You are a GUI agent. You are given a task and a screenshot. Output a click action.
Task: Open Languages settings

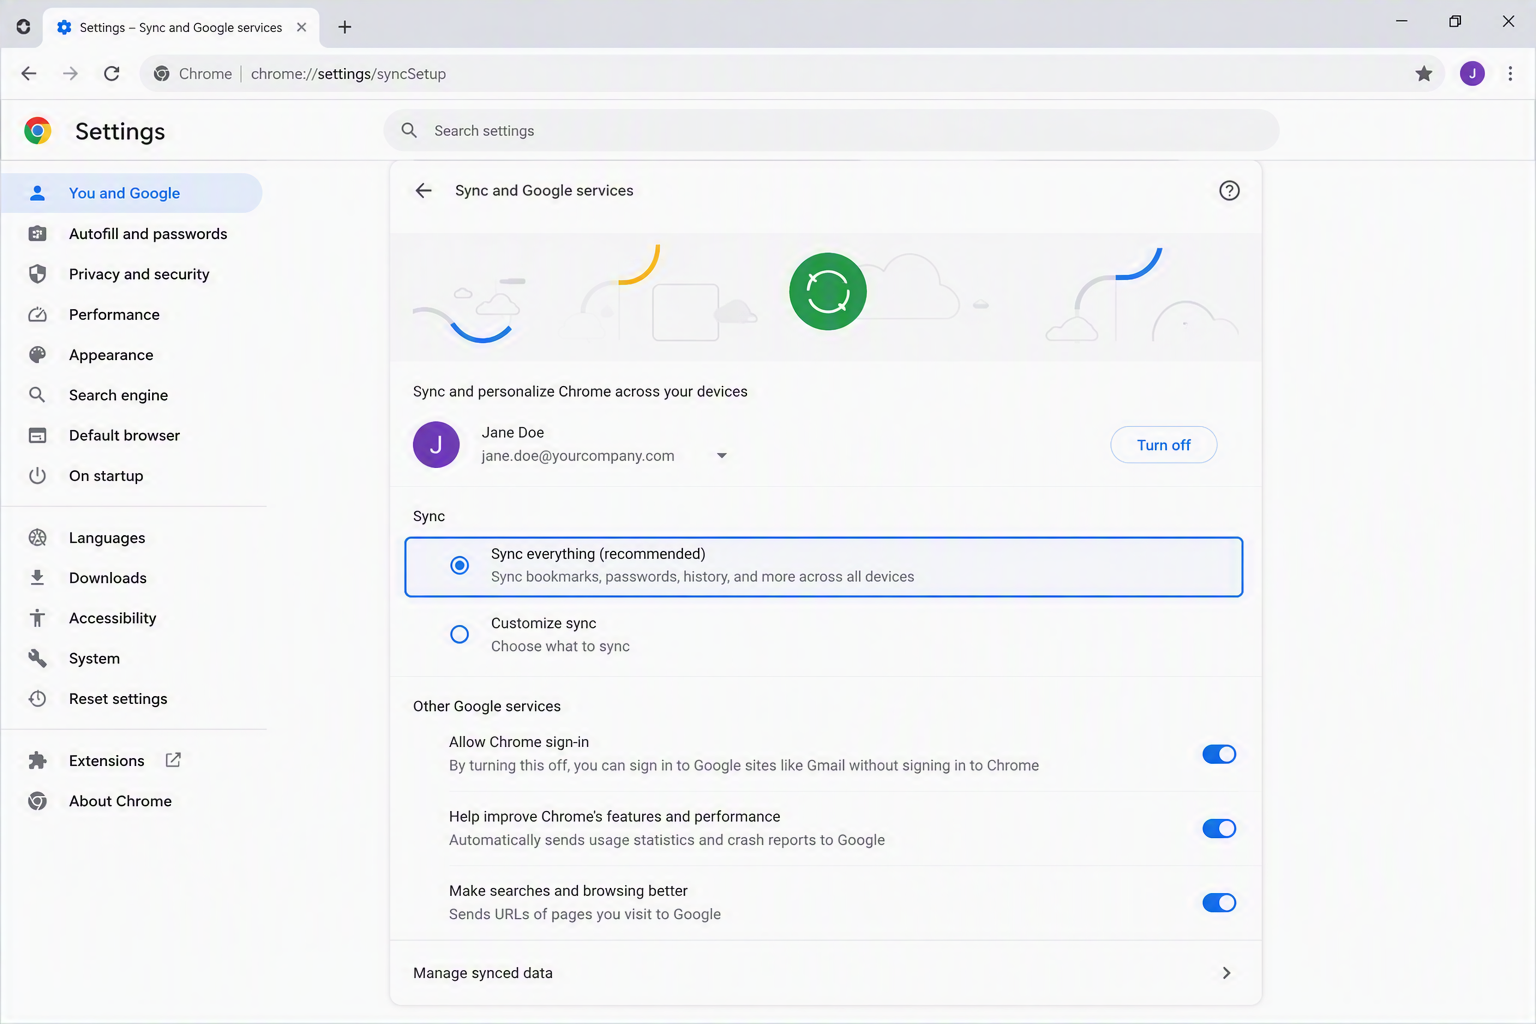click(x=132, y=537)
